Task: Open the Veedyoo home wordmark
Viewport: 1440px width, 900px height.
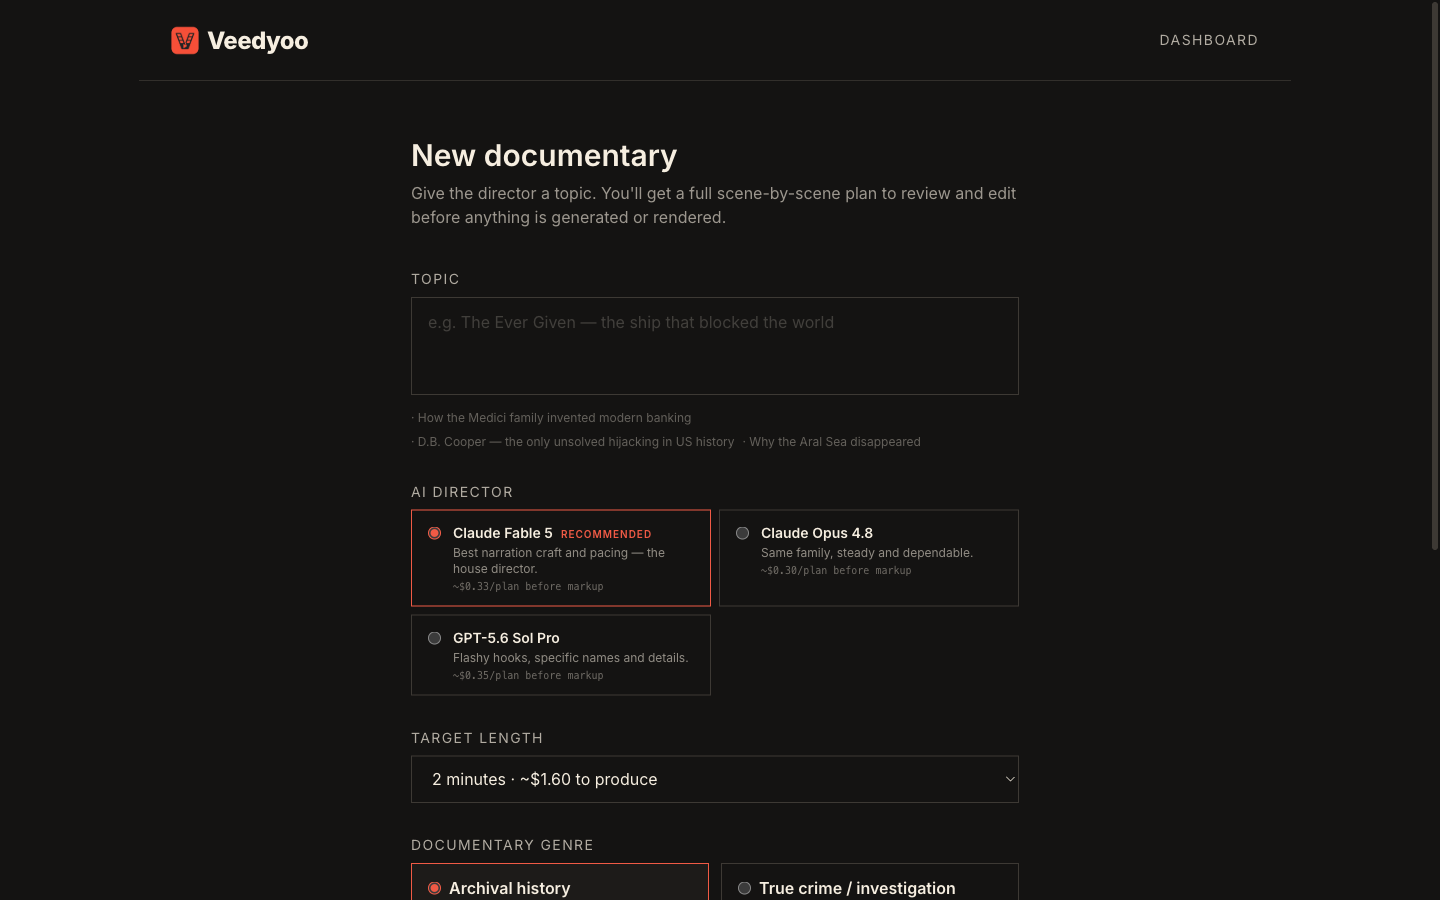Action: coord(258,41)
